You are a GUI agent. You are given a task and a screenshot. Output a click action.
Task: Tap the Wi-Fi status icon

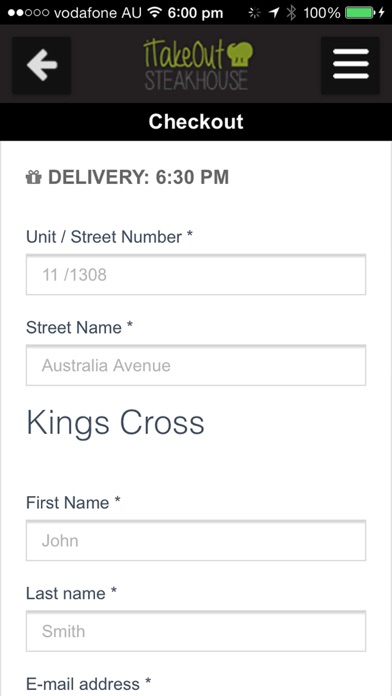154,12
